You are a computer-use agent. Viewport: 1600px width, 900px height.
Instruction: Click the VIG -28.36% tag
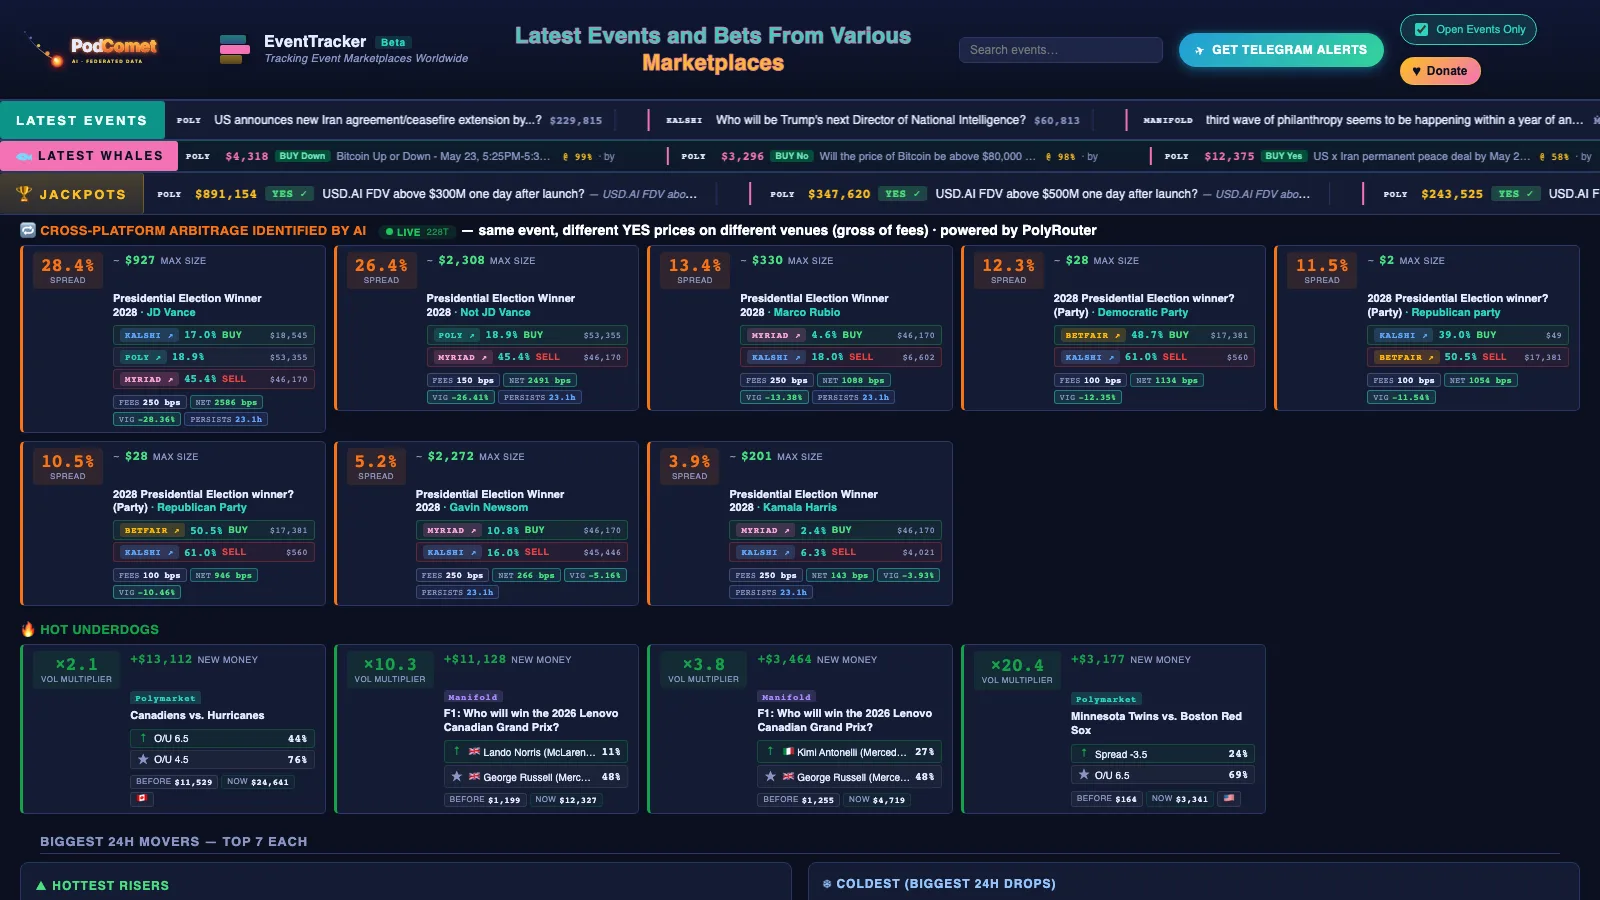point(146,419)
